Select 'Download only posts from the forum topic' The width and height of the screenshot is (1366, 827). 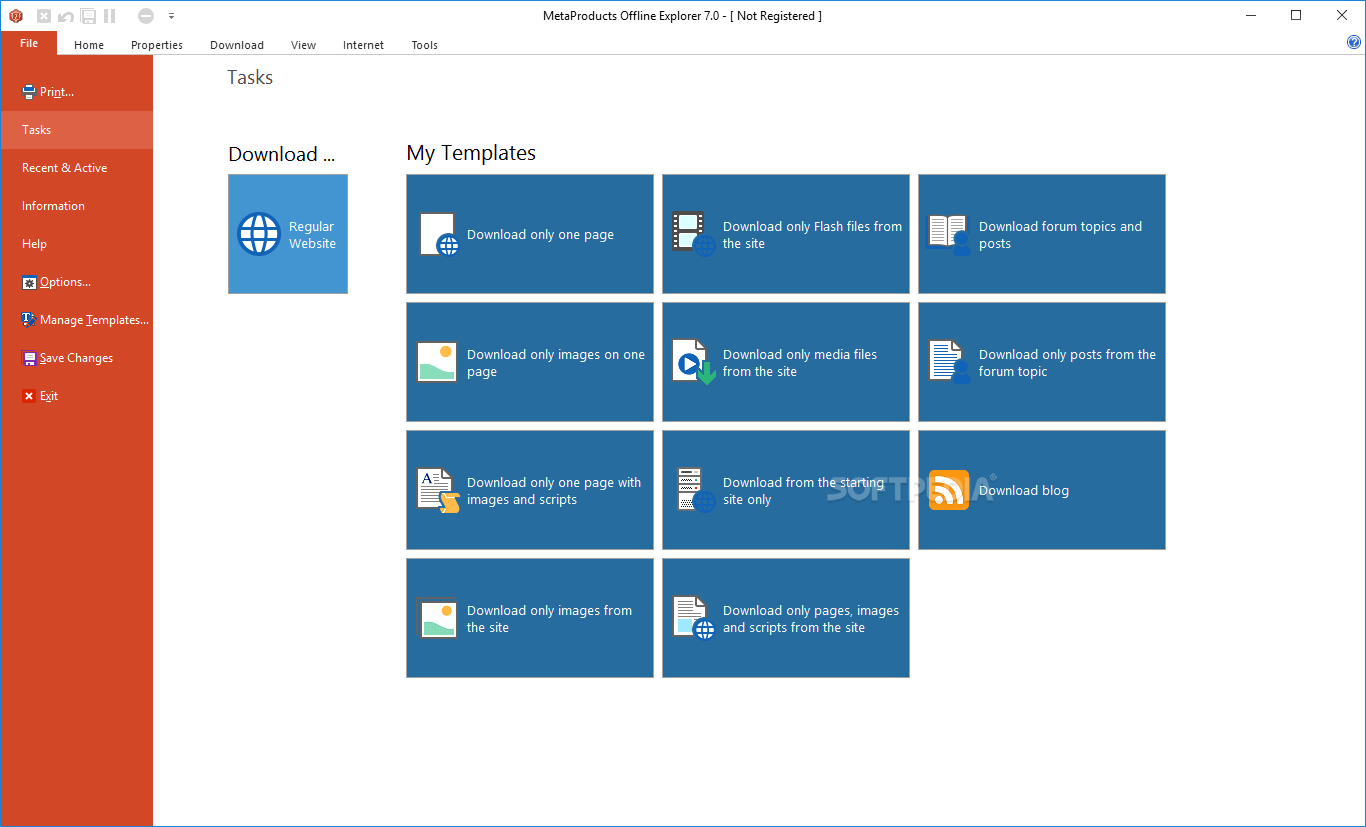[x=1042, y=362]
